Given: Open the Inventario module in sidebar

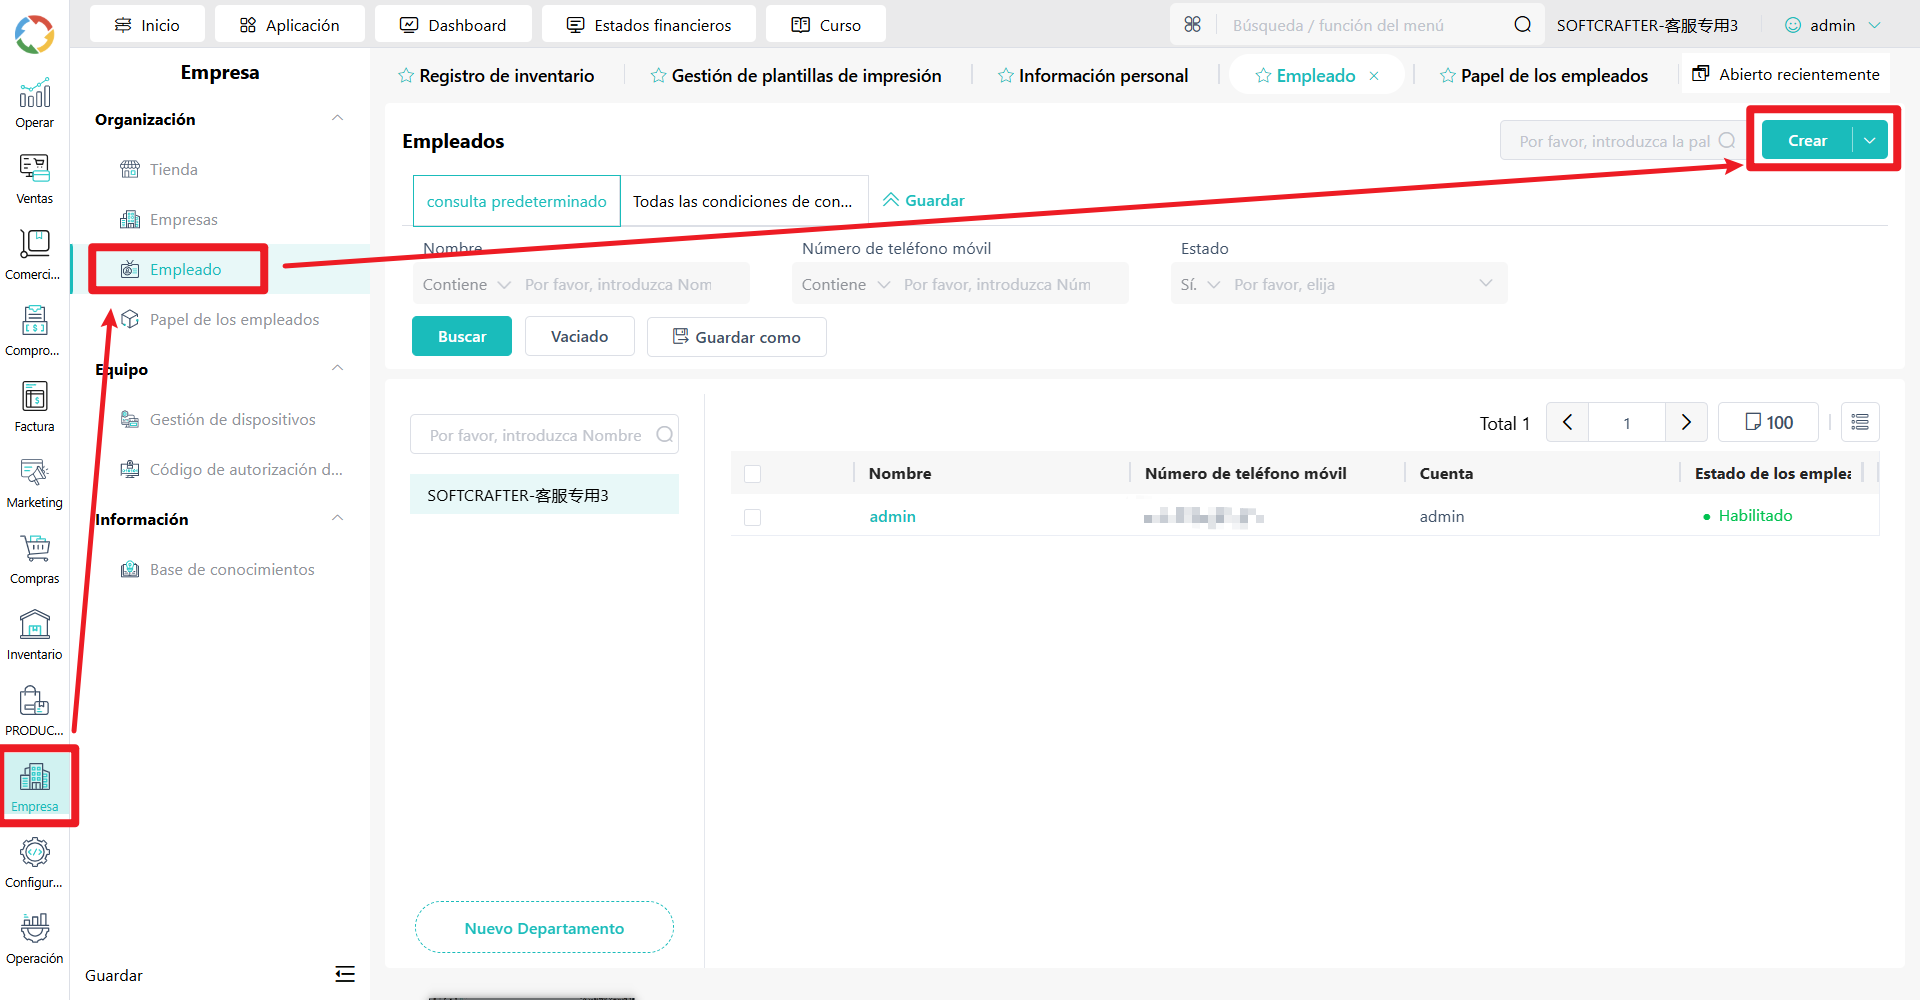Looking at the screenshot, I should (34, 635).
